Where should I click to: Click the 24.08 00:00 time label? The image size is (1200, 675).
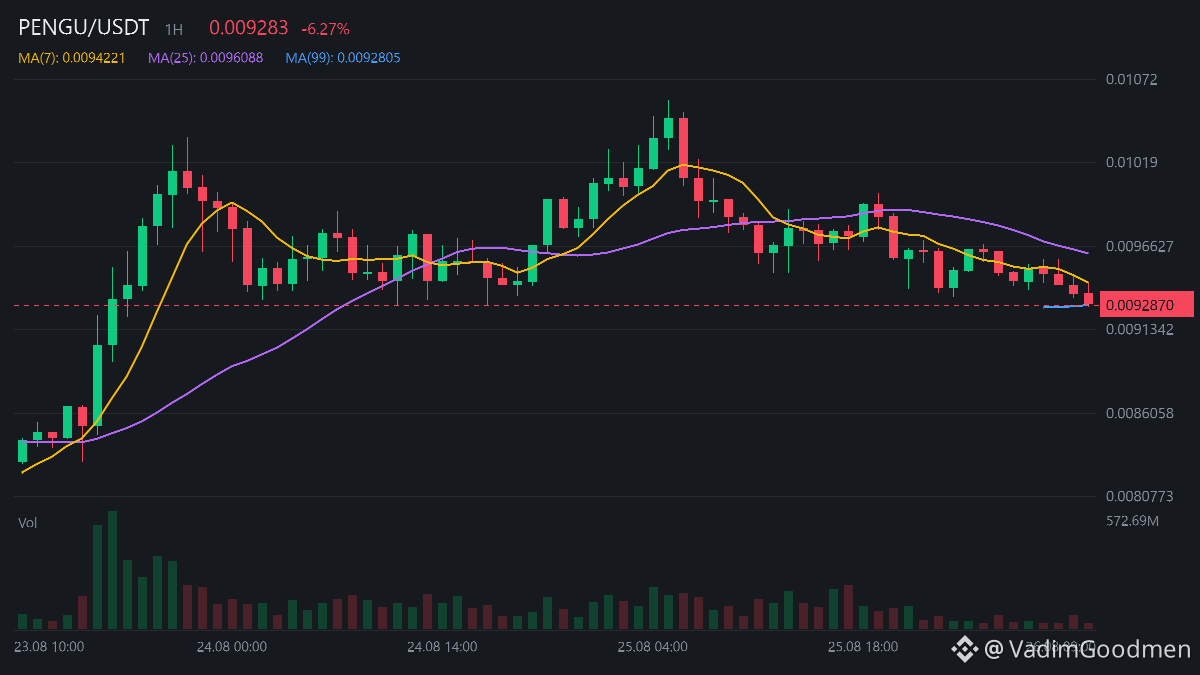click(232, 647)
